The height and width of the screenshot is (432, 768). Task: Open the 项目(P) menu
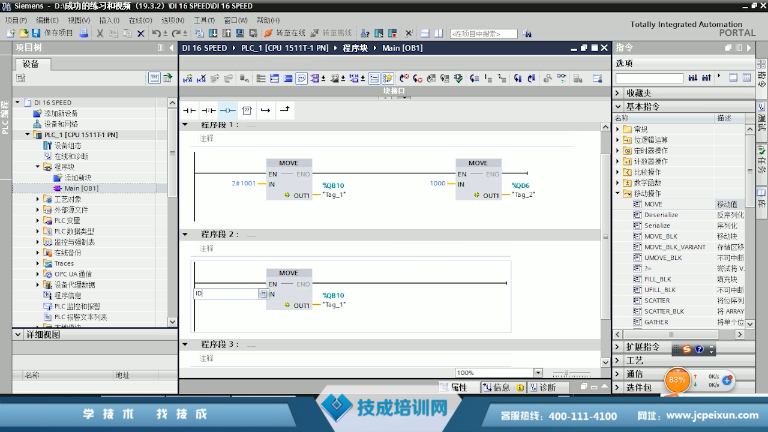pyautogui.click(x=16, y=20)
